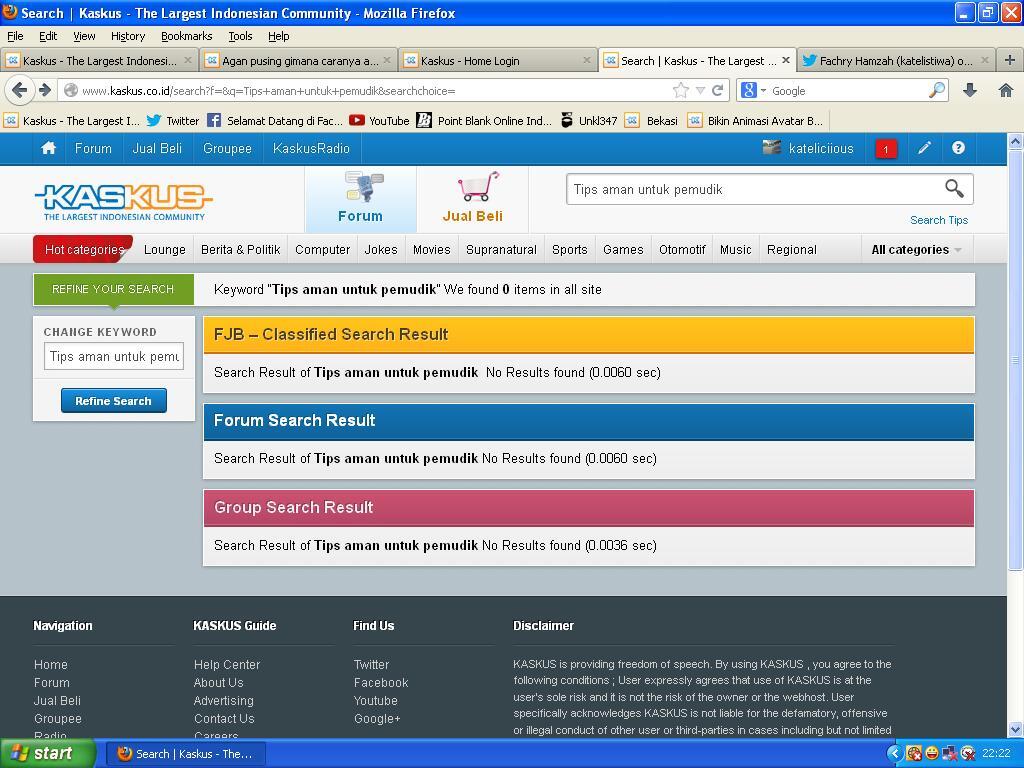Click the Hot categories button
Screen dimensions: 1024x768
pyautogui.click(x=84, y=249)
